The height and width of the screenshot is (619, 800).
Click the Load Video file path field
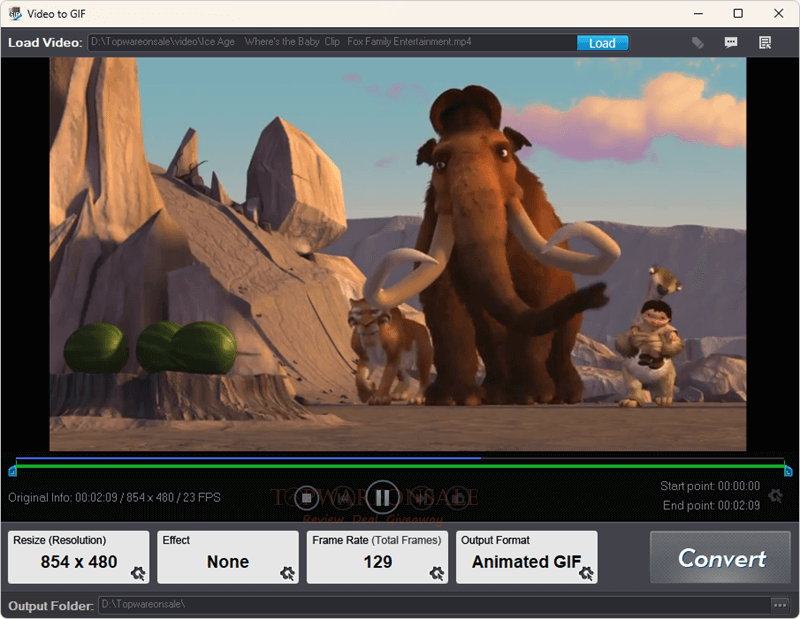332,42
